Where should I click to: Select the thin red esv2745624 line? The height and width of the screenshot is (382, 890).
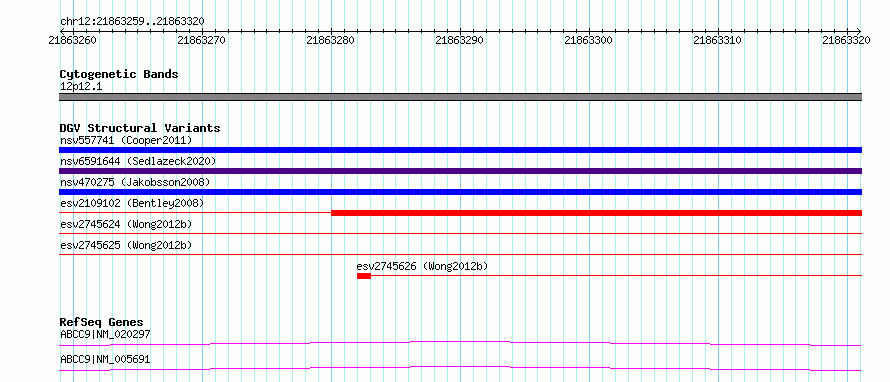(x=460, y=233)
